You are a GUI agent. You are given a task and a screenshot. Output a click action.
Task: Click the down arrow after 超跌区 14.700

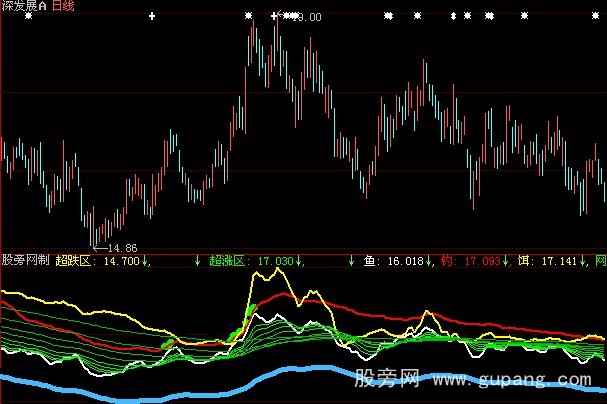pos(147,261)
